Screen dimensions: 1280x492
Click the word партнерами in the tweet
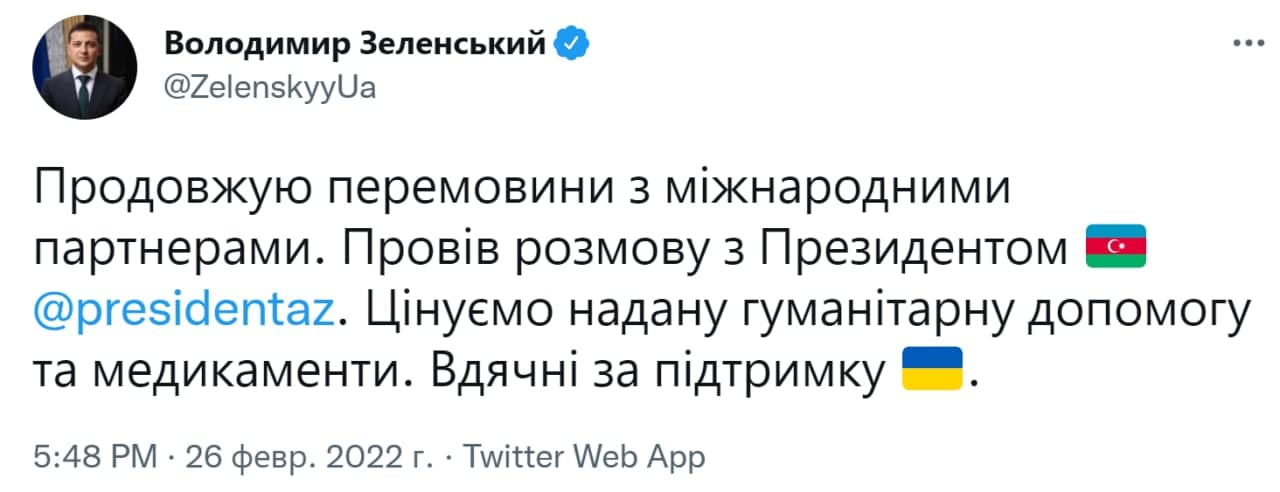[x=173, y=248]
